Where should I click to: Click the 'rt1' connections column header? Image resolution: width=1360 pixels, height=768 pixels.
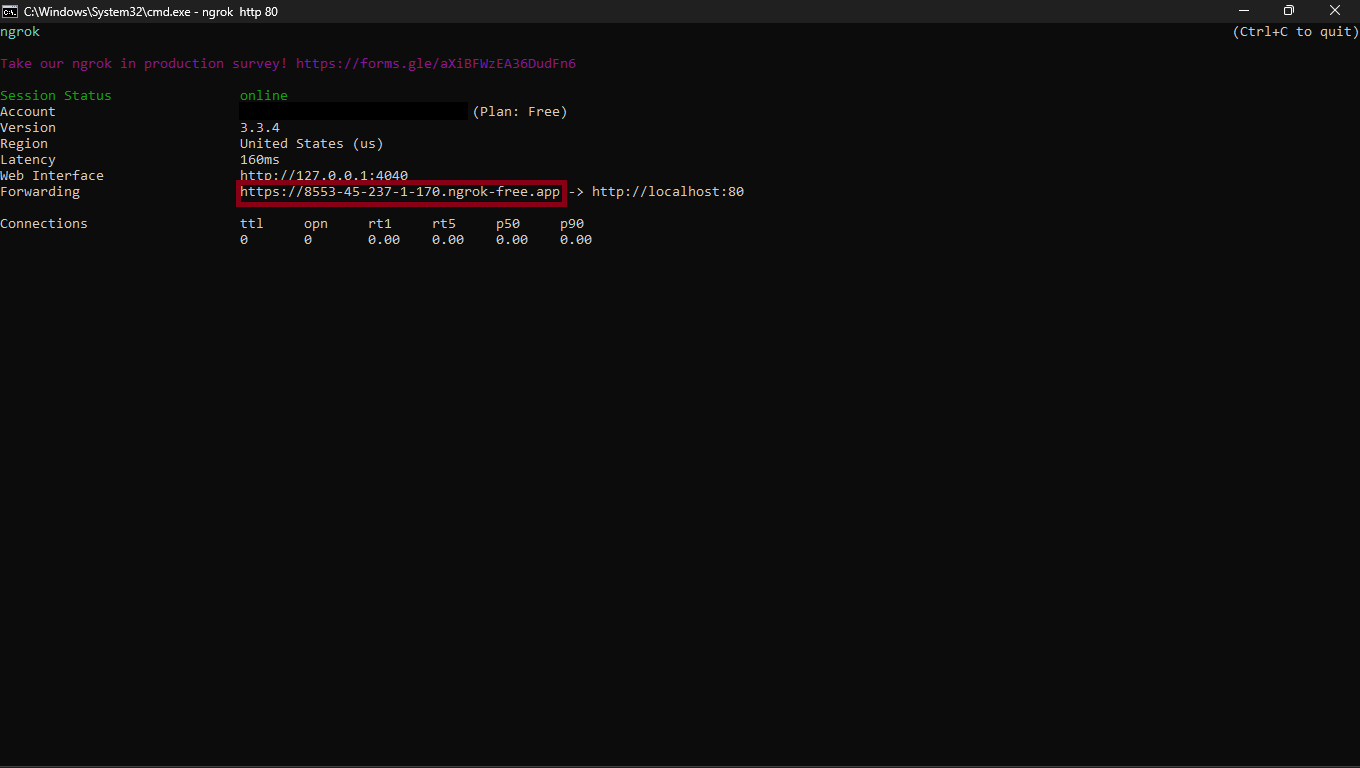click(380, 224)
